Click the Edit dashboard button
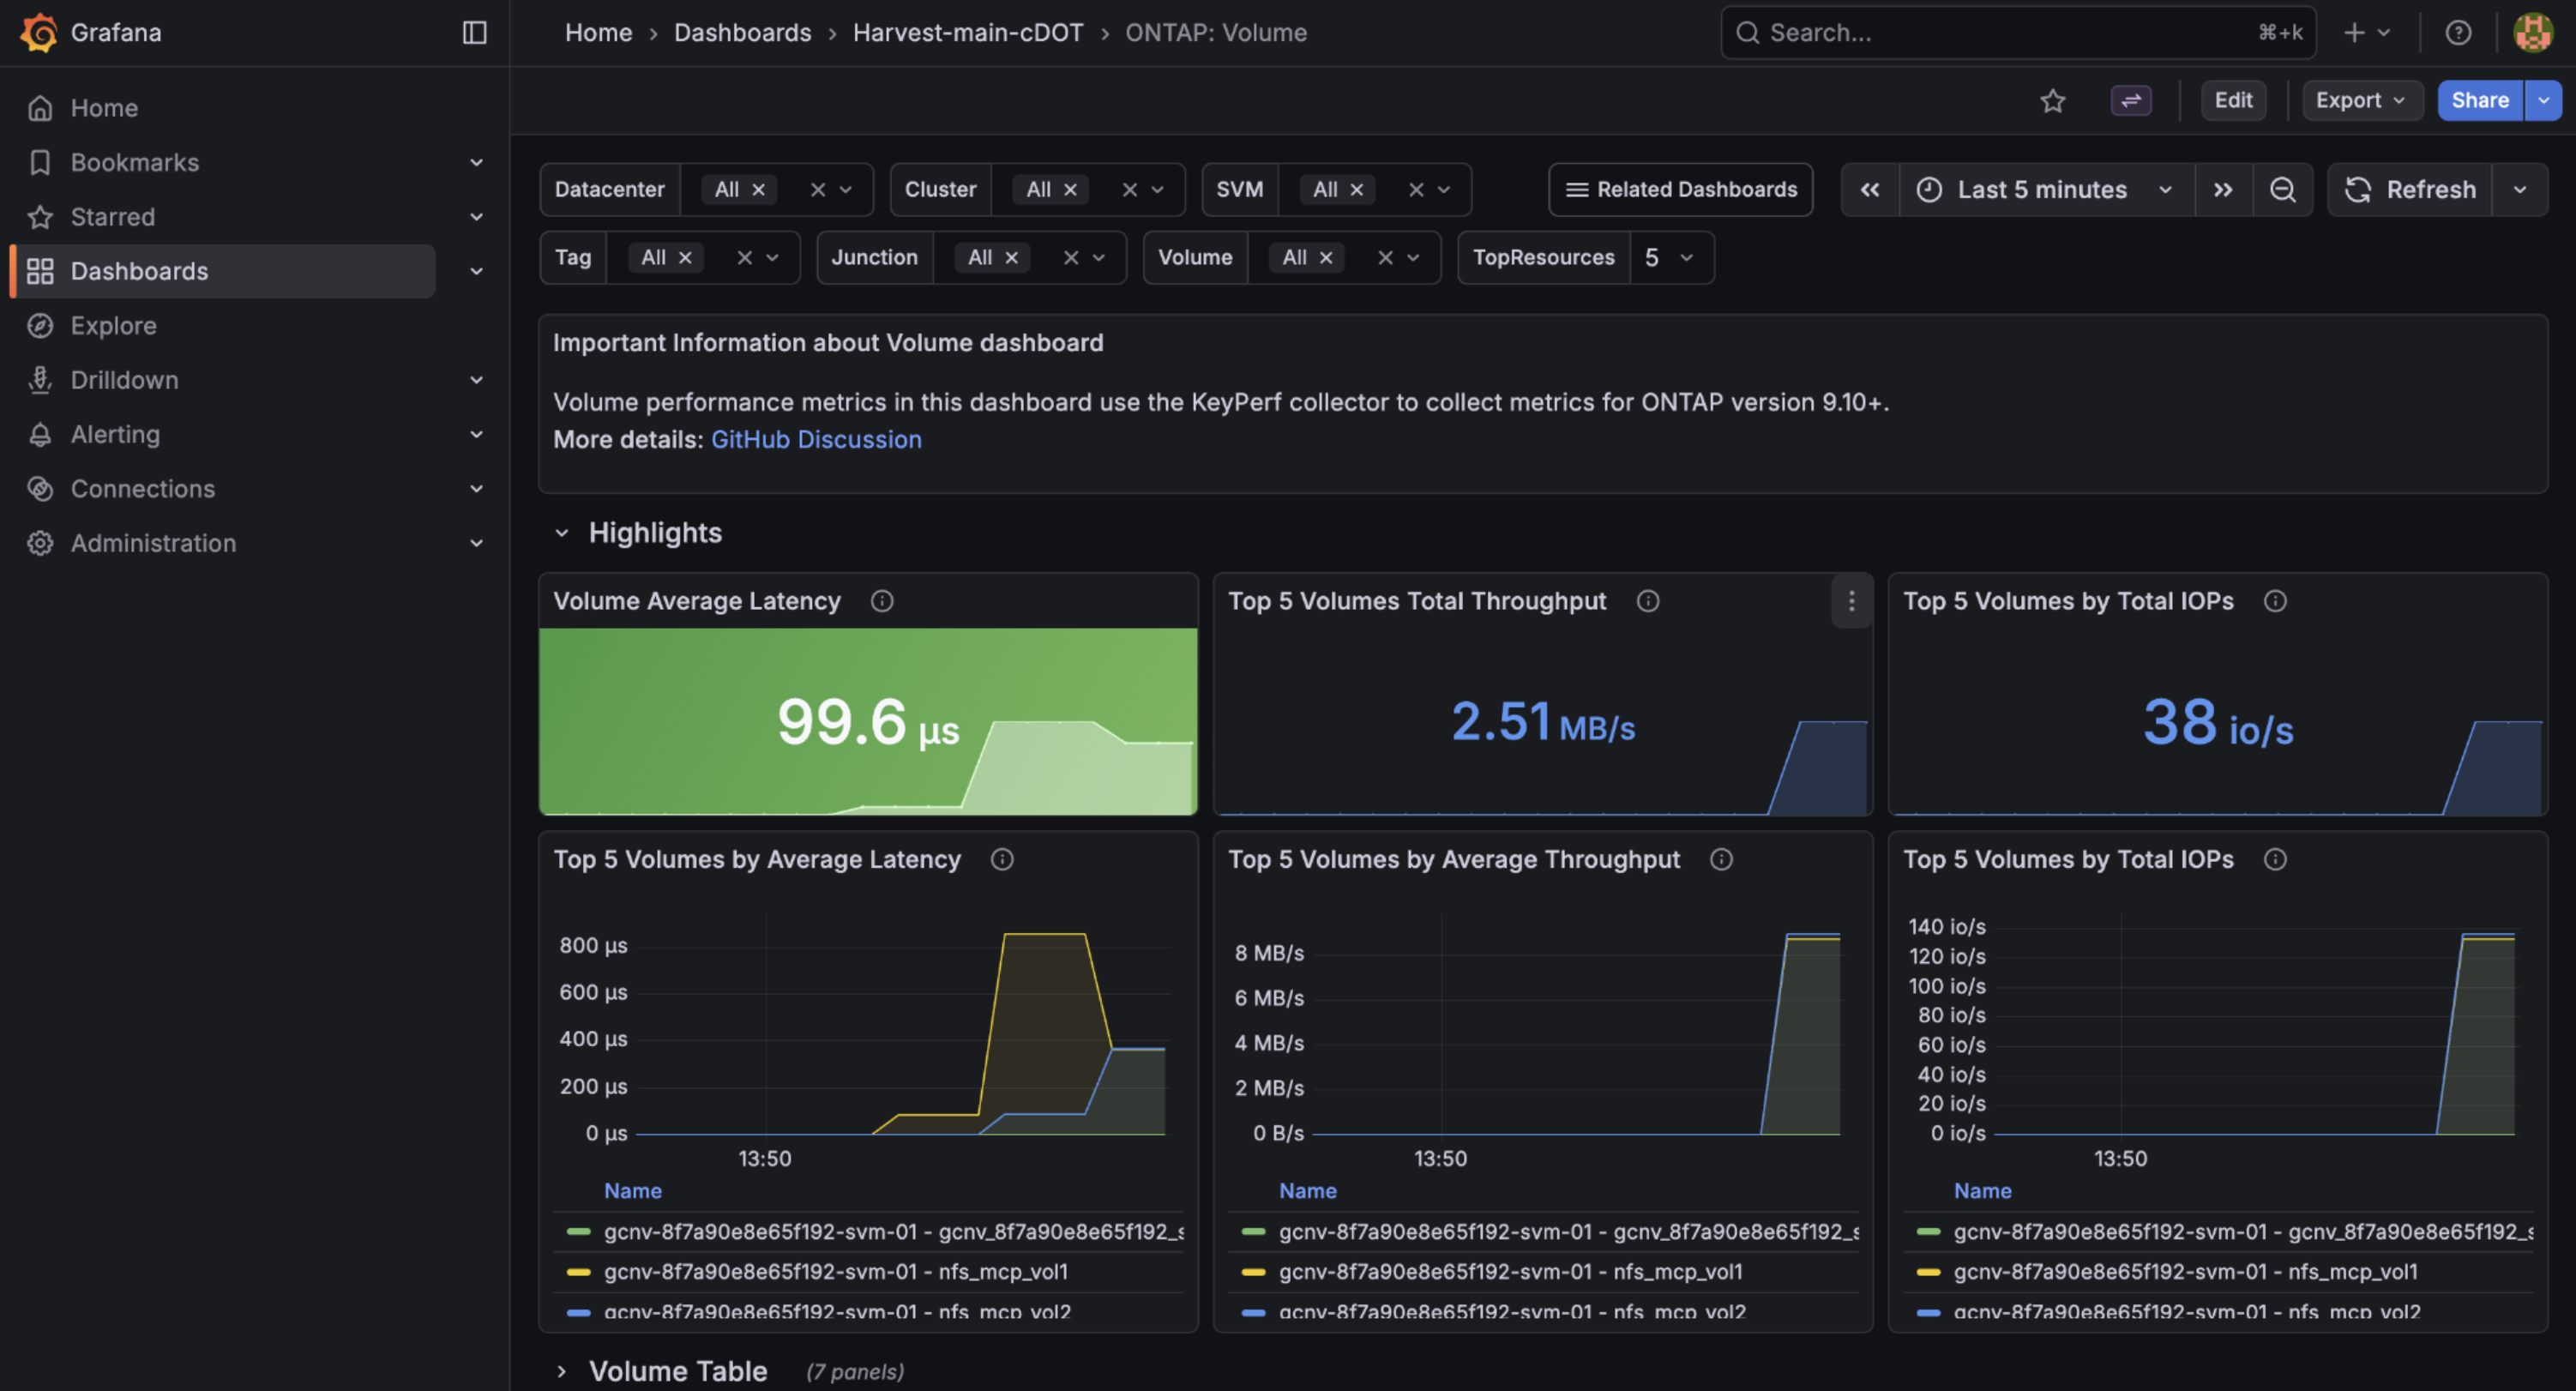 pos(2232,100)
